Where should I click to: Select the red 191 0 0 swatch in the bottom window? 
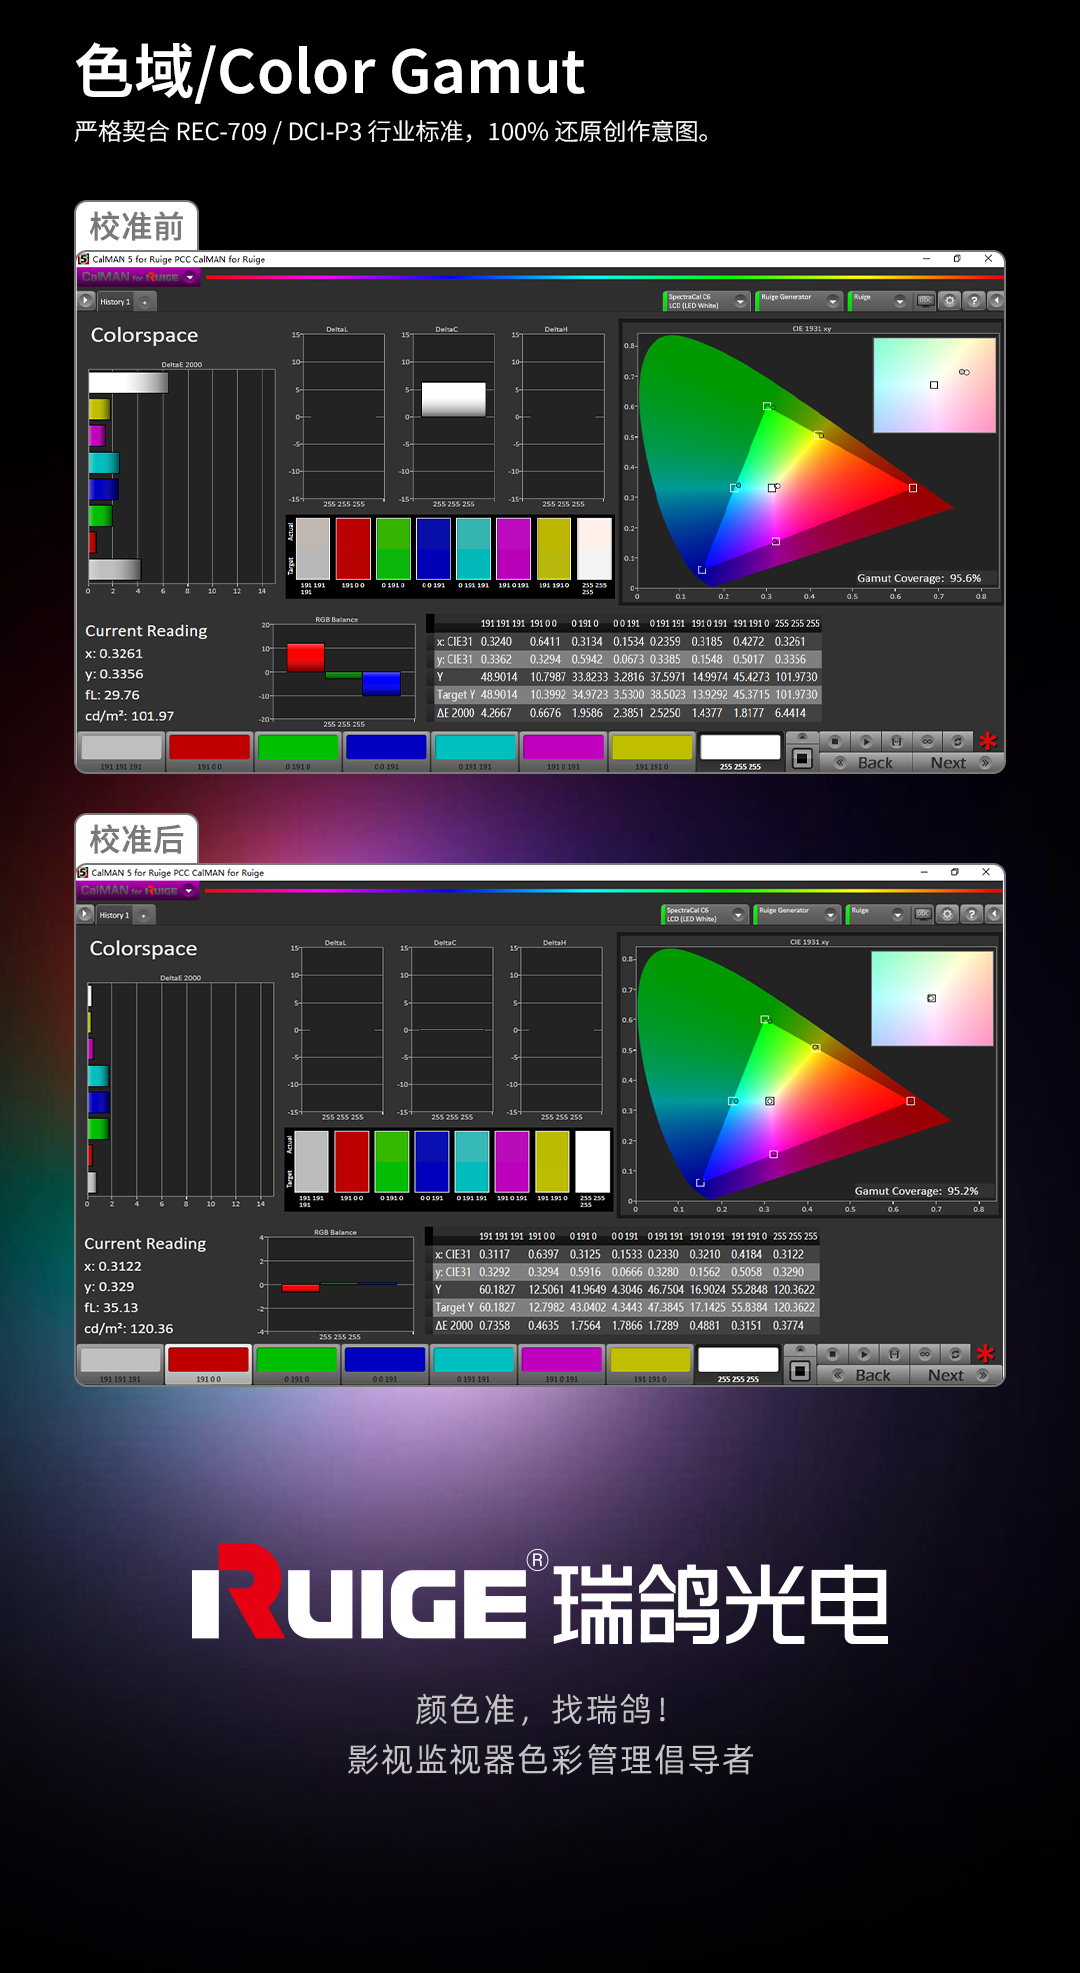coord(208,1360)
